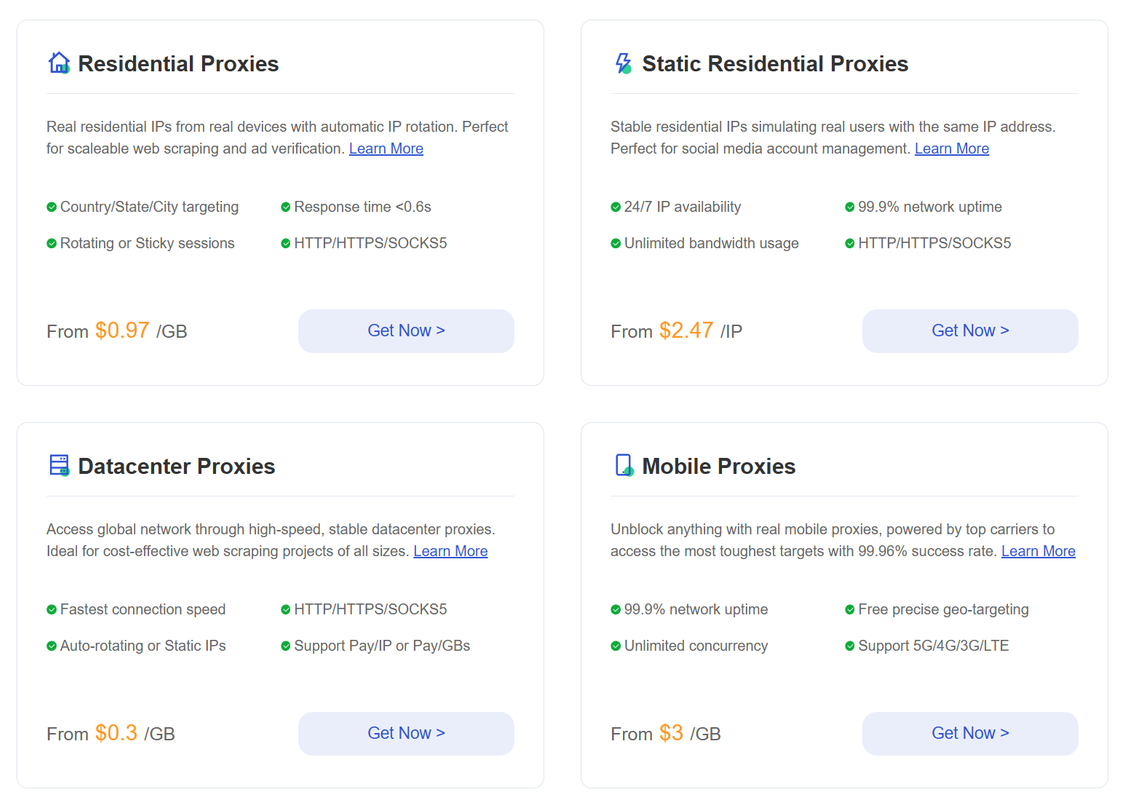Select the $0.97 Residential Proxies price
The height and width of the screenshot is (800, 1125).
coord(122,330)
